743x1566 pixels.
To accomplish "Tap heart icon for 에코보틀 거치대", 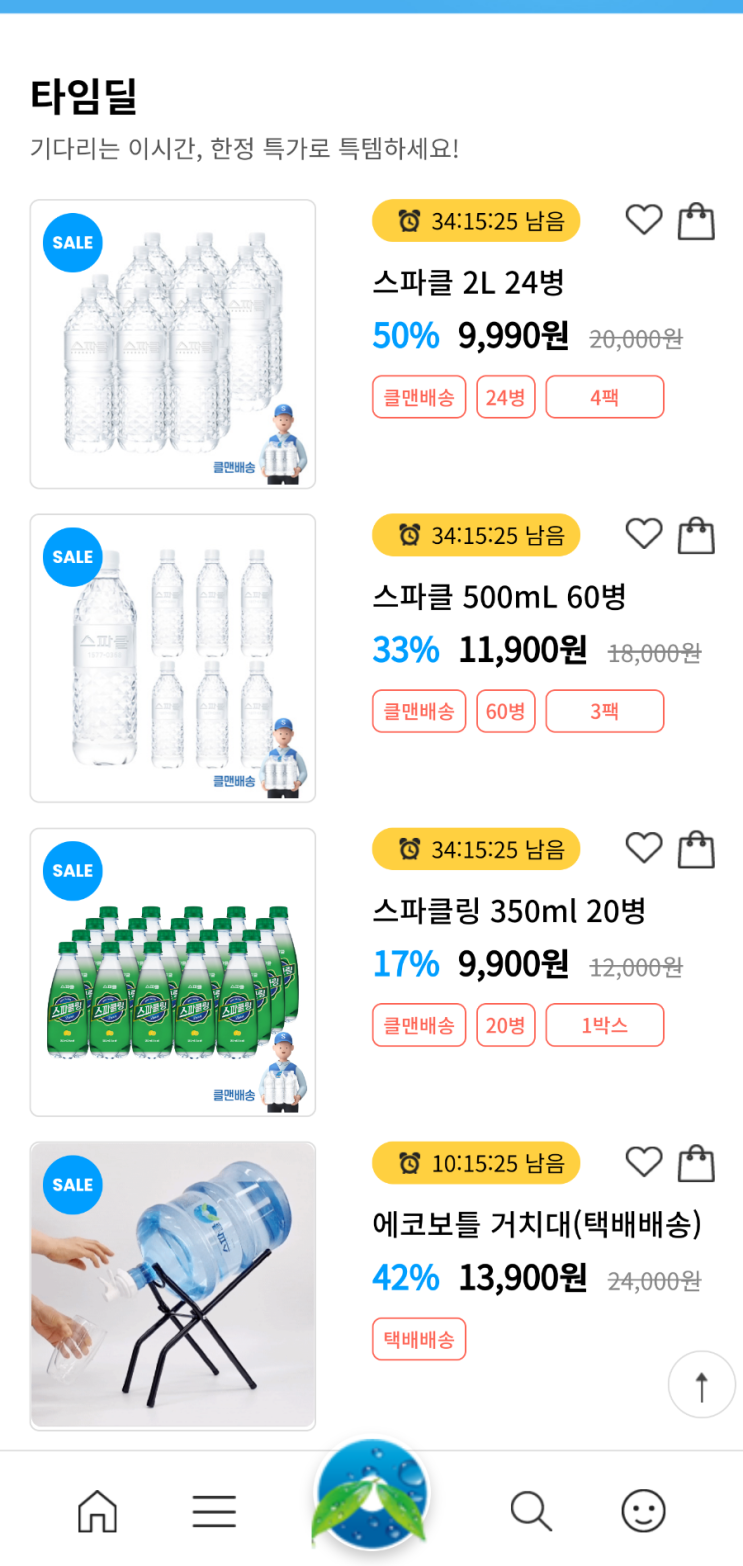I will (643, 1162).
